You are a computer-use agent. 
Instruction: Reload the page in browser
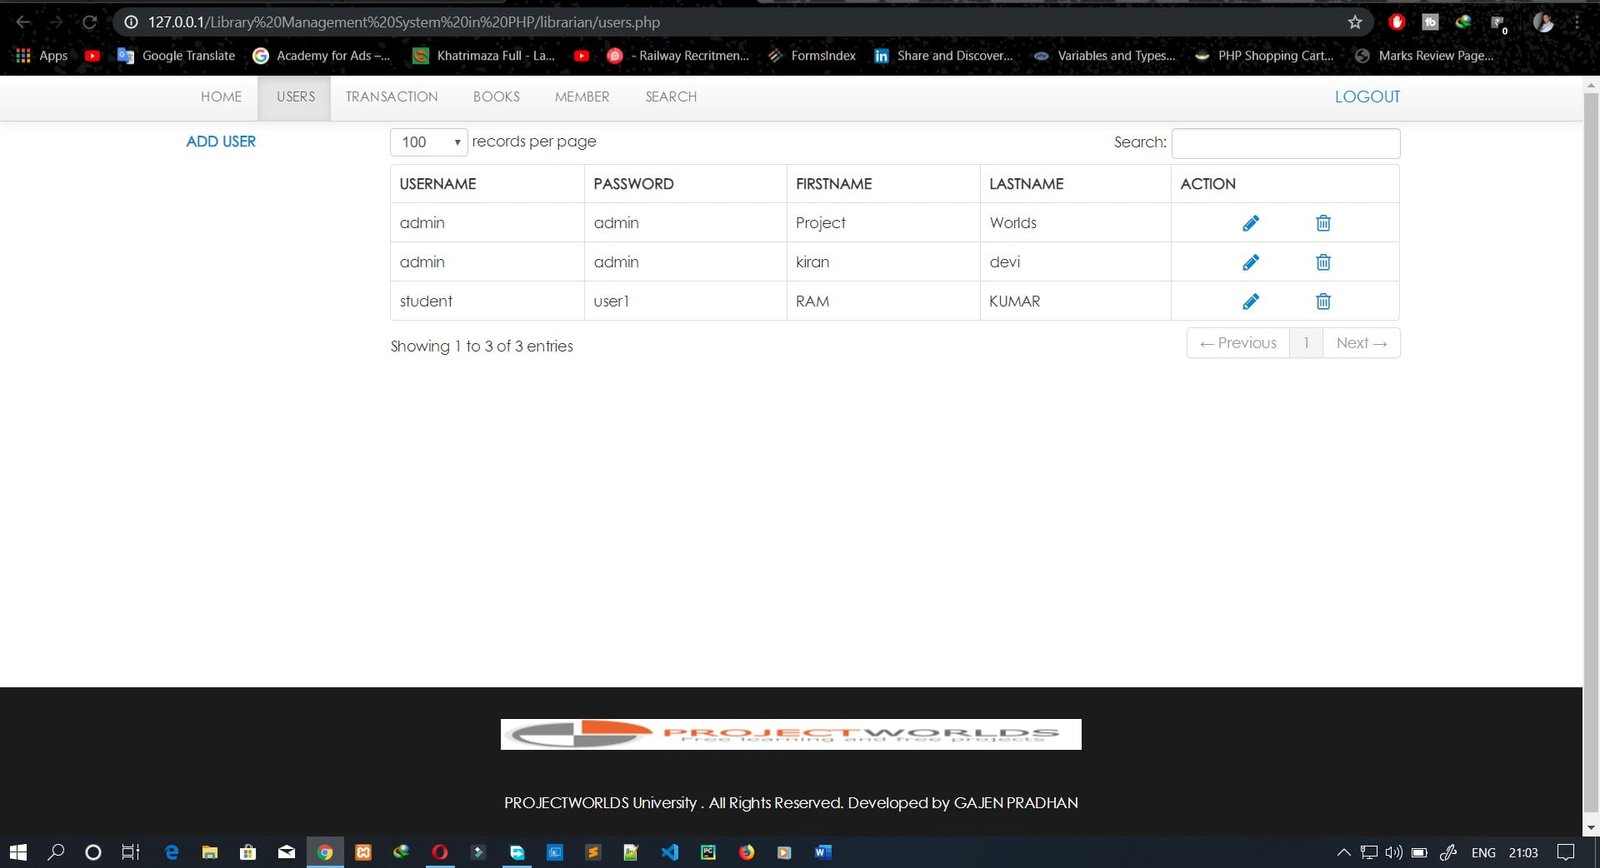[90, 22]
